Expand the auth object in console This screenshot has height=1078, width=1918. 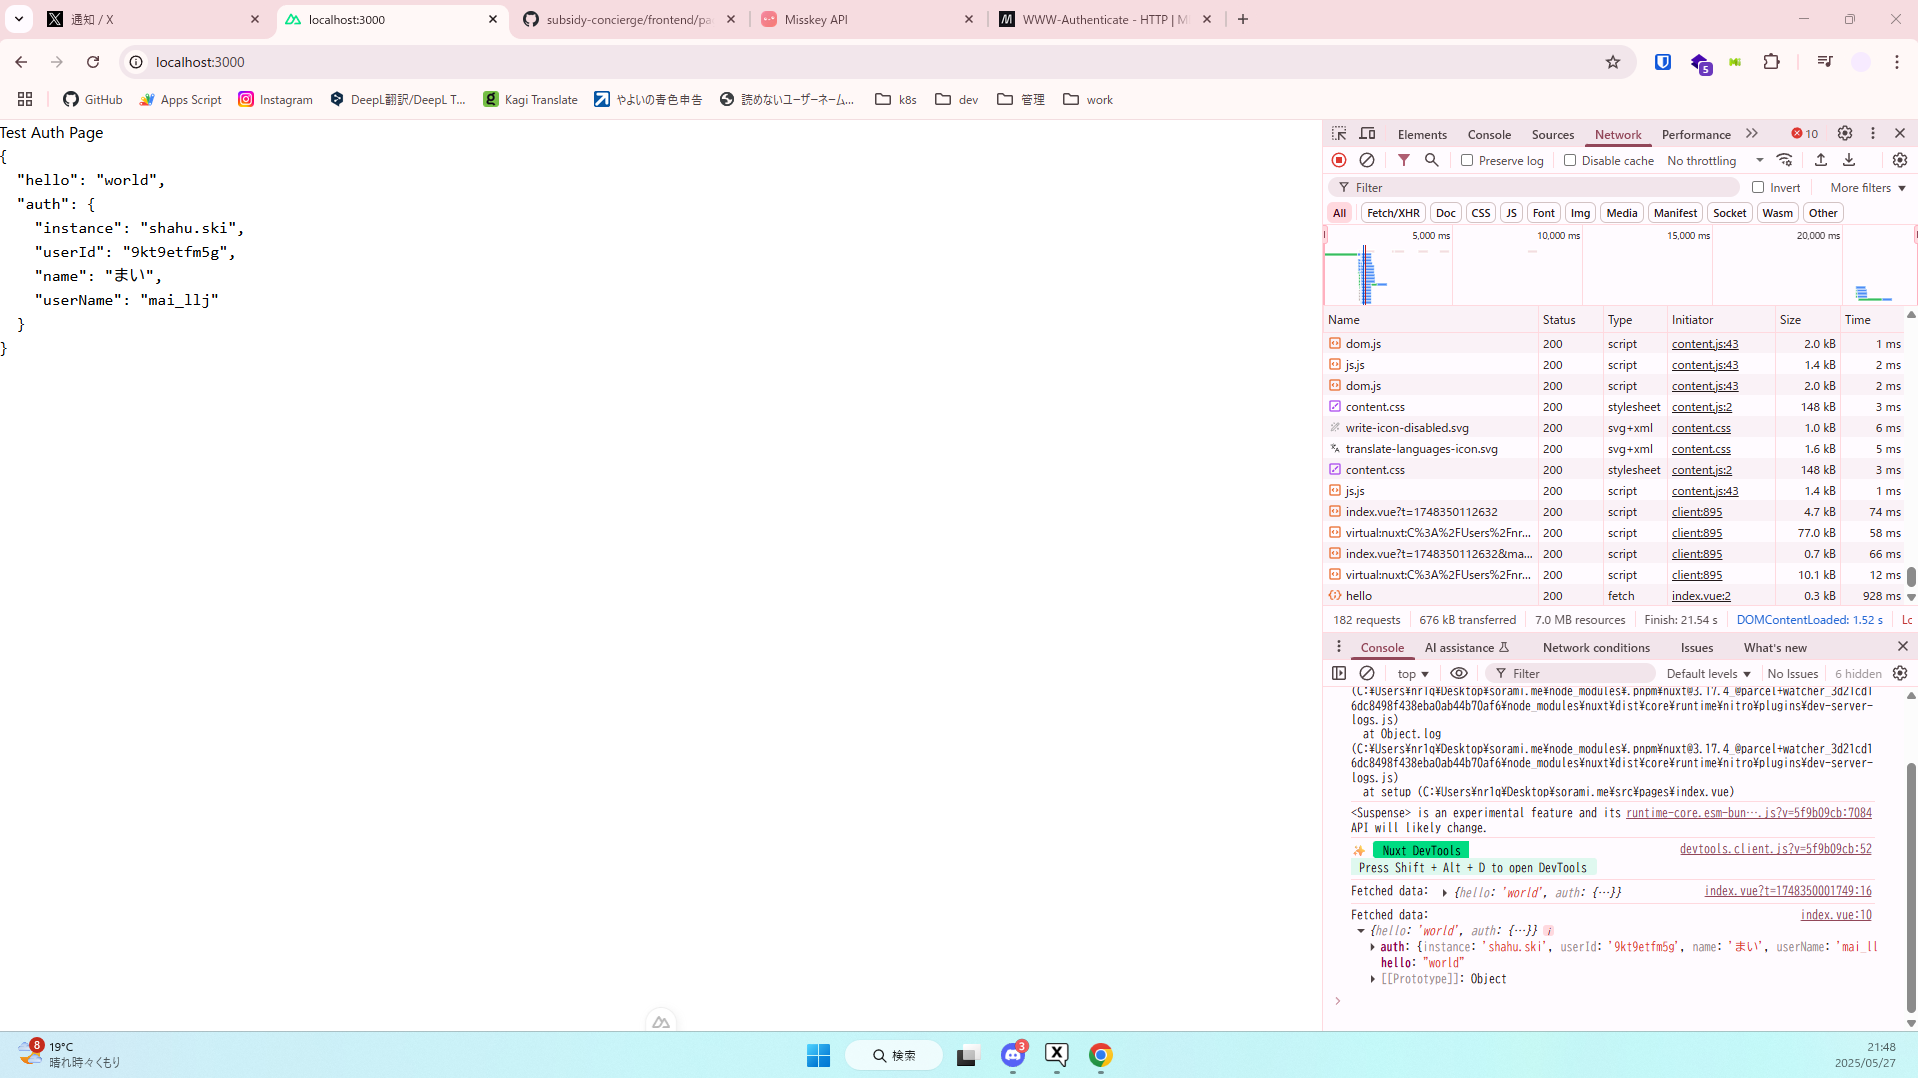tap(1373, 947)
